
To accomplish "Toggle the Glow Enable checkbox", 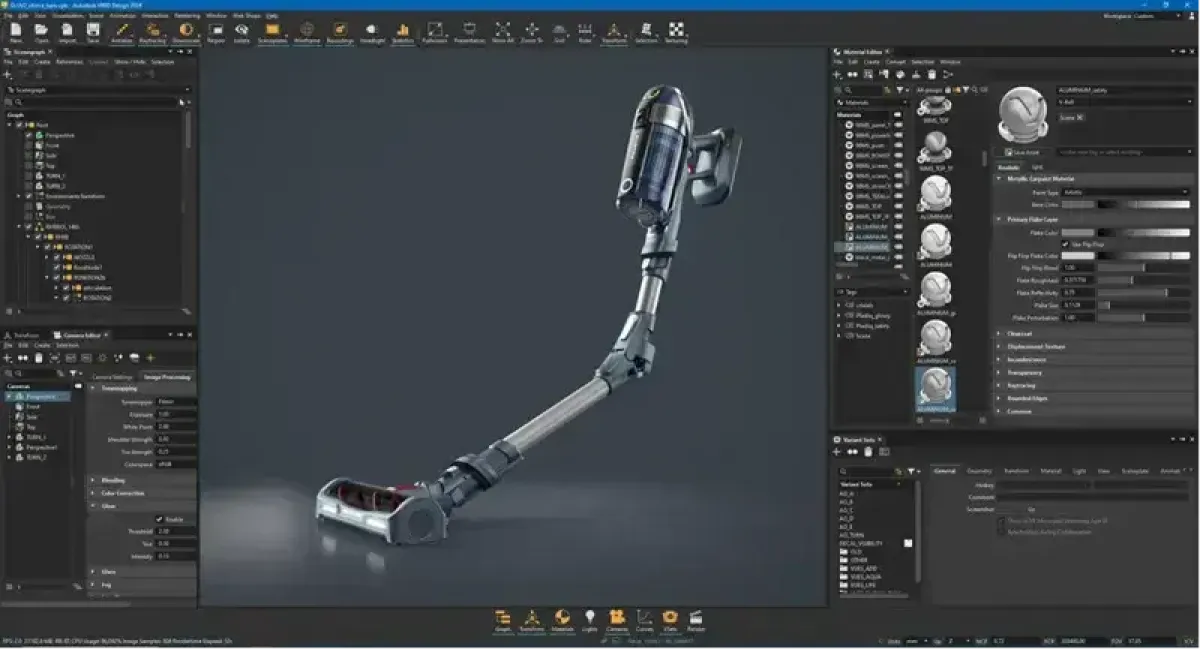I will 159,519.
